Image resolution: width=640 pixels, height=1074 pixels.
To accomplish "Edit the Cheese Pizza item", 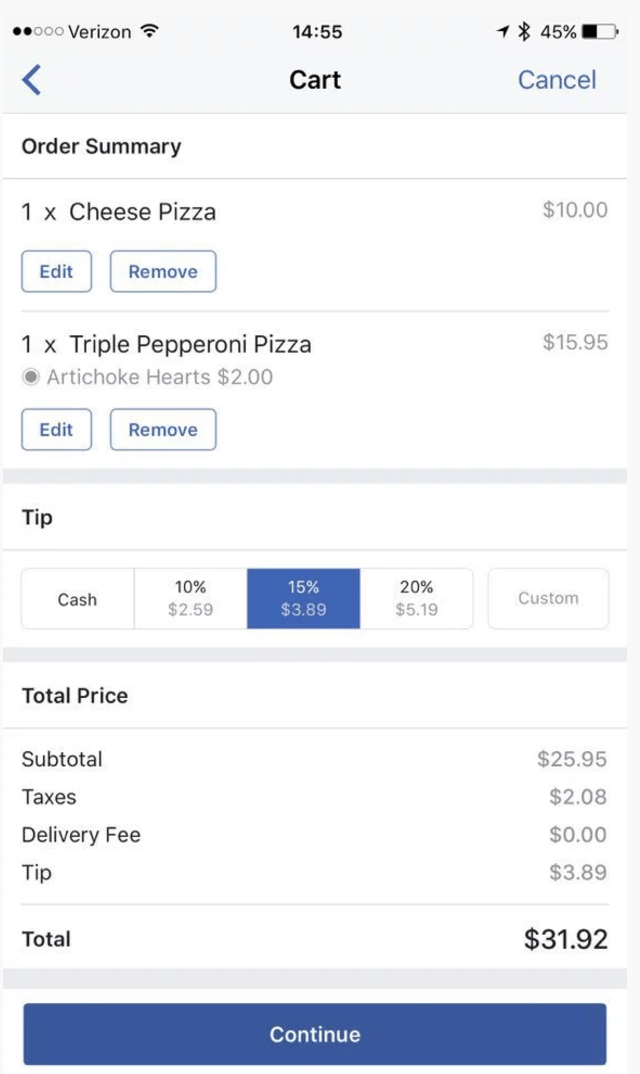I will pyautogui.click(x=56, y=271).
